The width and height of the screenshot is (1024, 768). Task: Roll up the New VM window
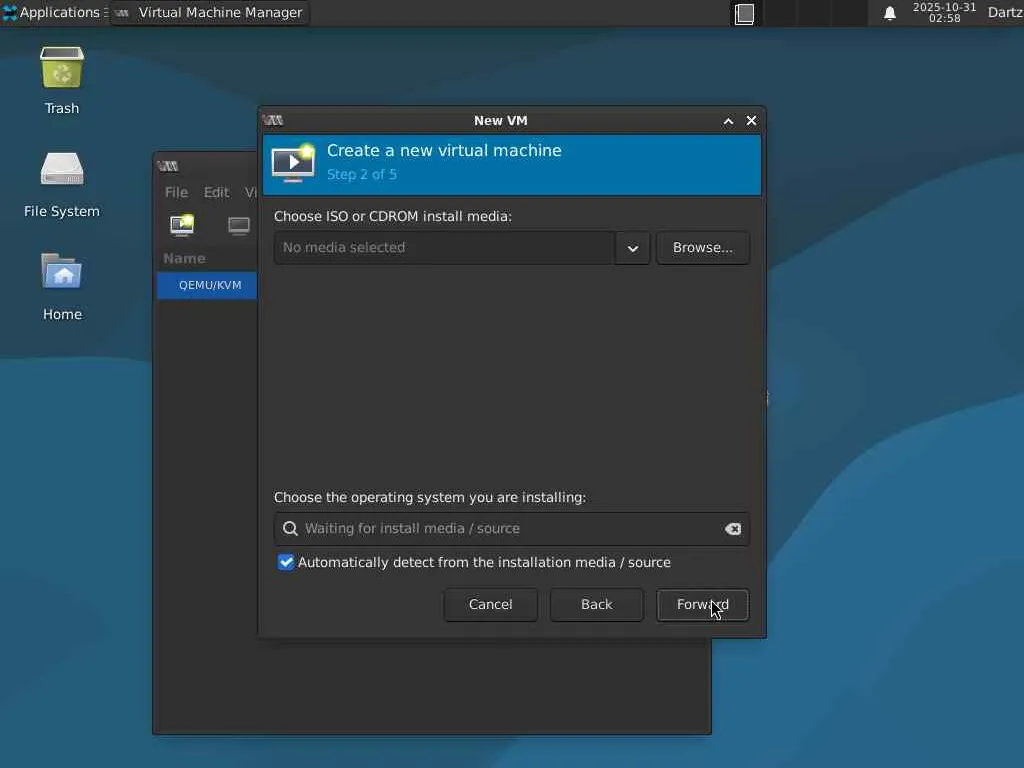(728, 121)
